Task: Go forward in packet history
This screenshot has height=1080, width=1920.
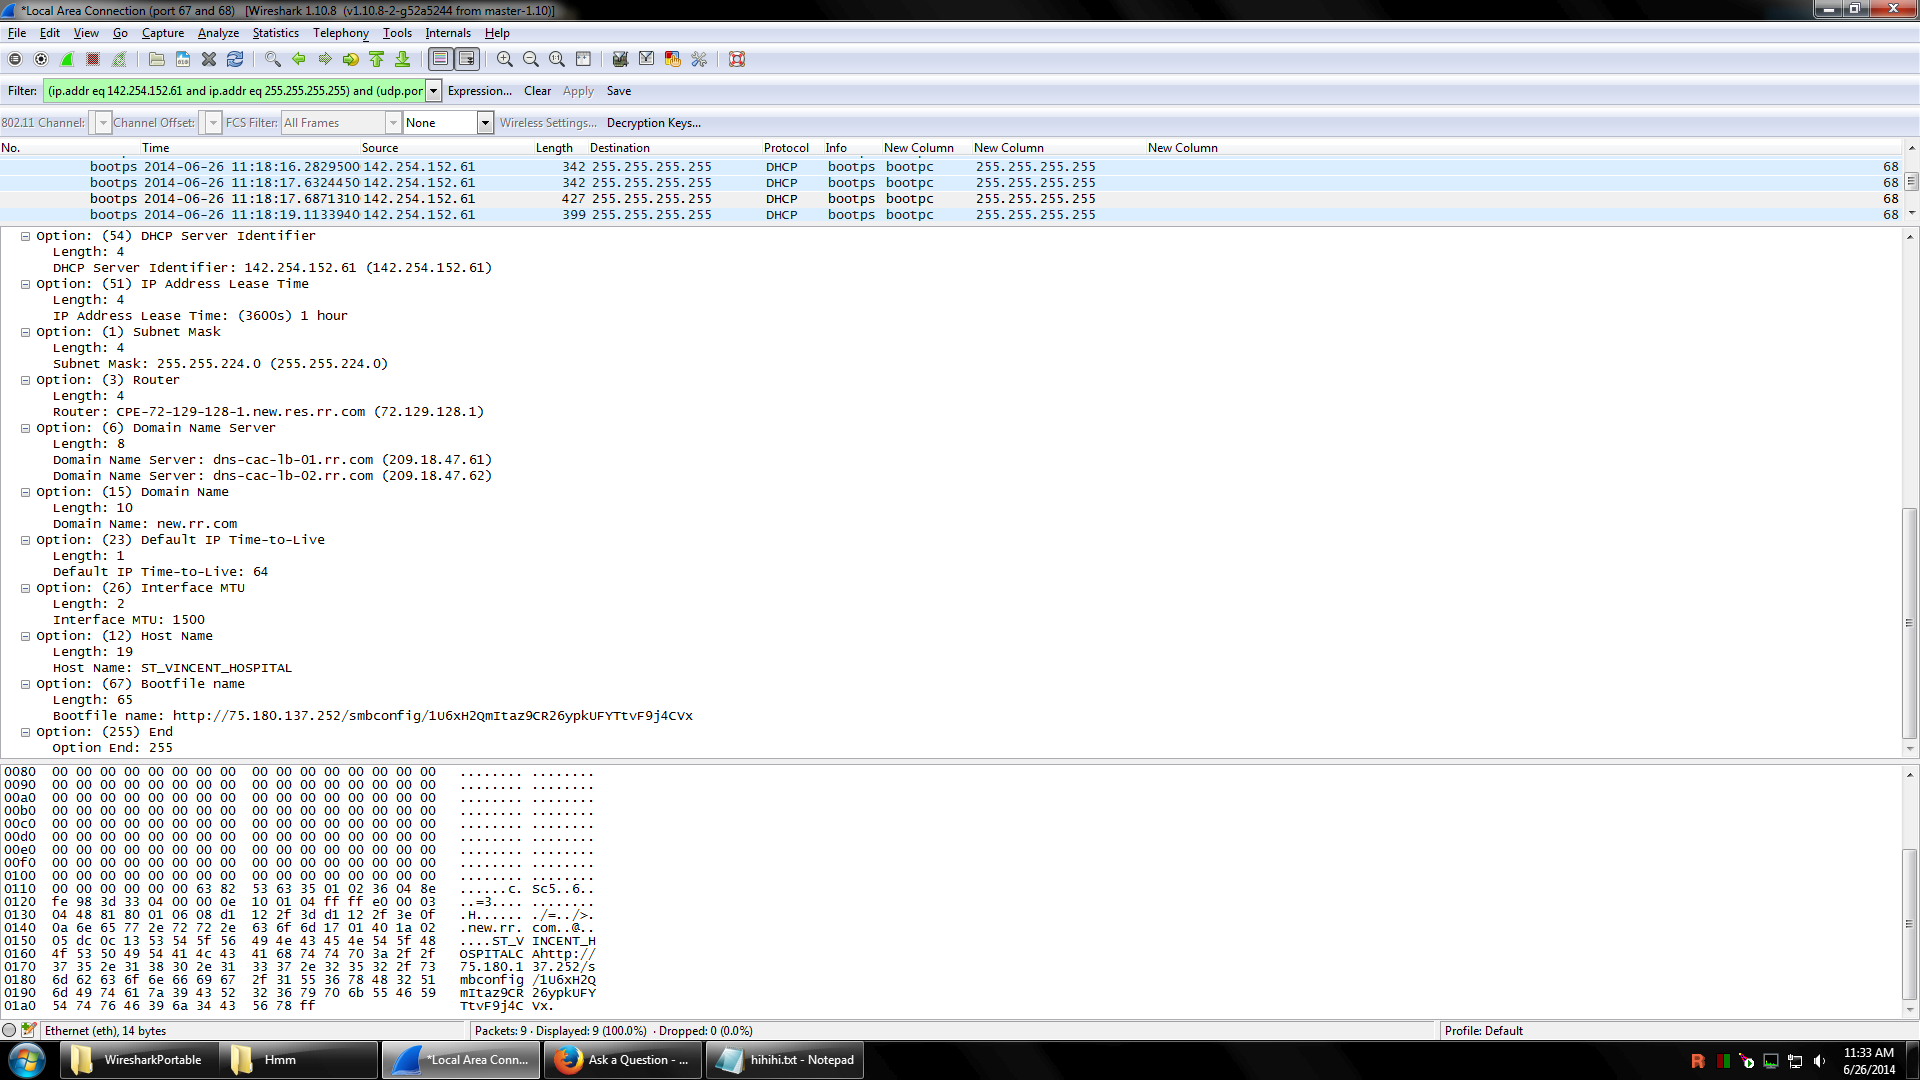Action: pyautogui.click(x=324, y=59)
